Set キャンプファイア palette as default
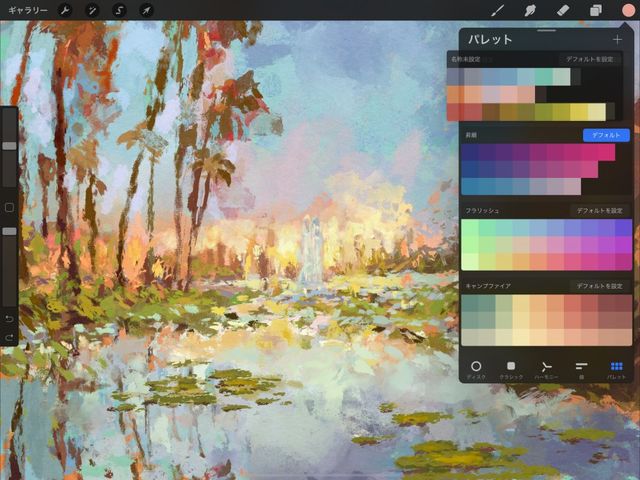 (x=600, y=286)
